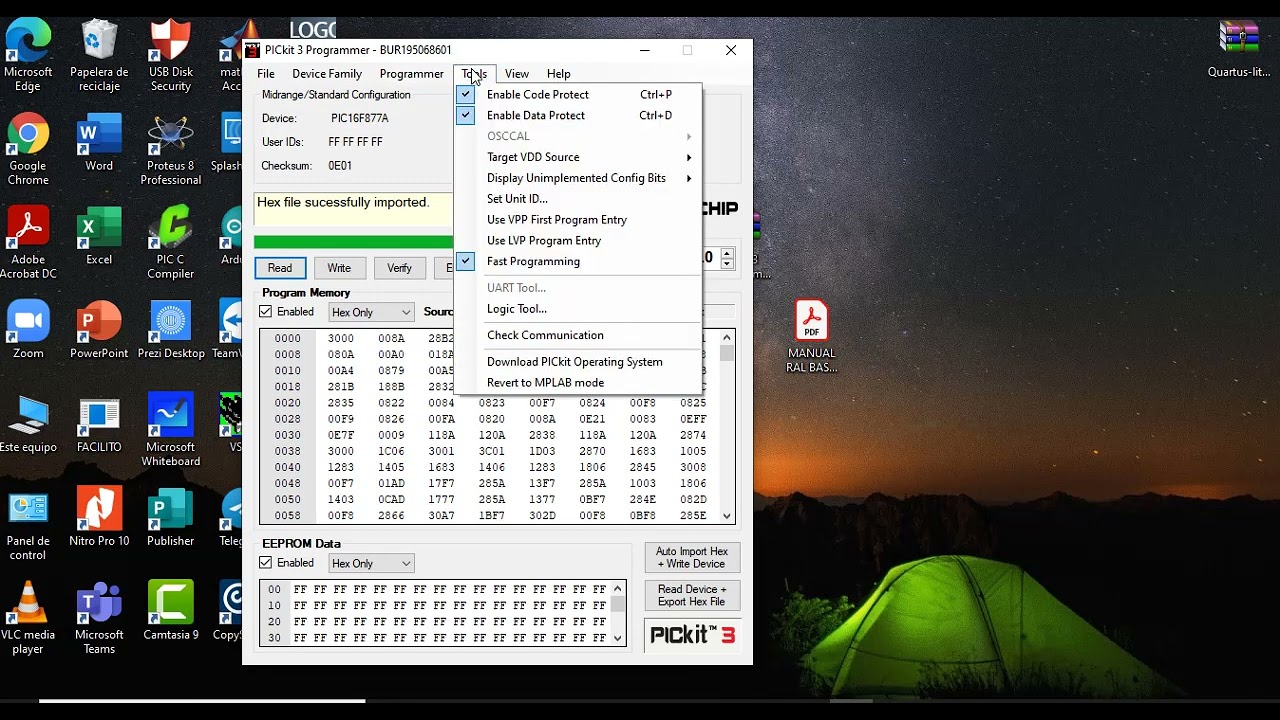The image size is (1280, 720).
Task: Open FACILITO desktop icon
Action: pyautogui.click(x=99, y=425)
